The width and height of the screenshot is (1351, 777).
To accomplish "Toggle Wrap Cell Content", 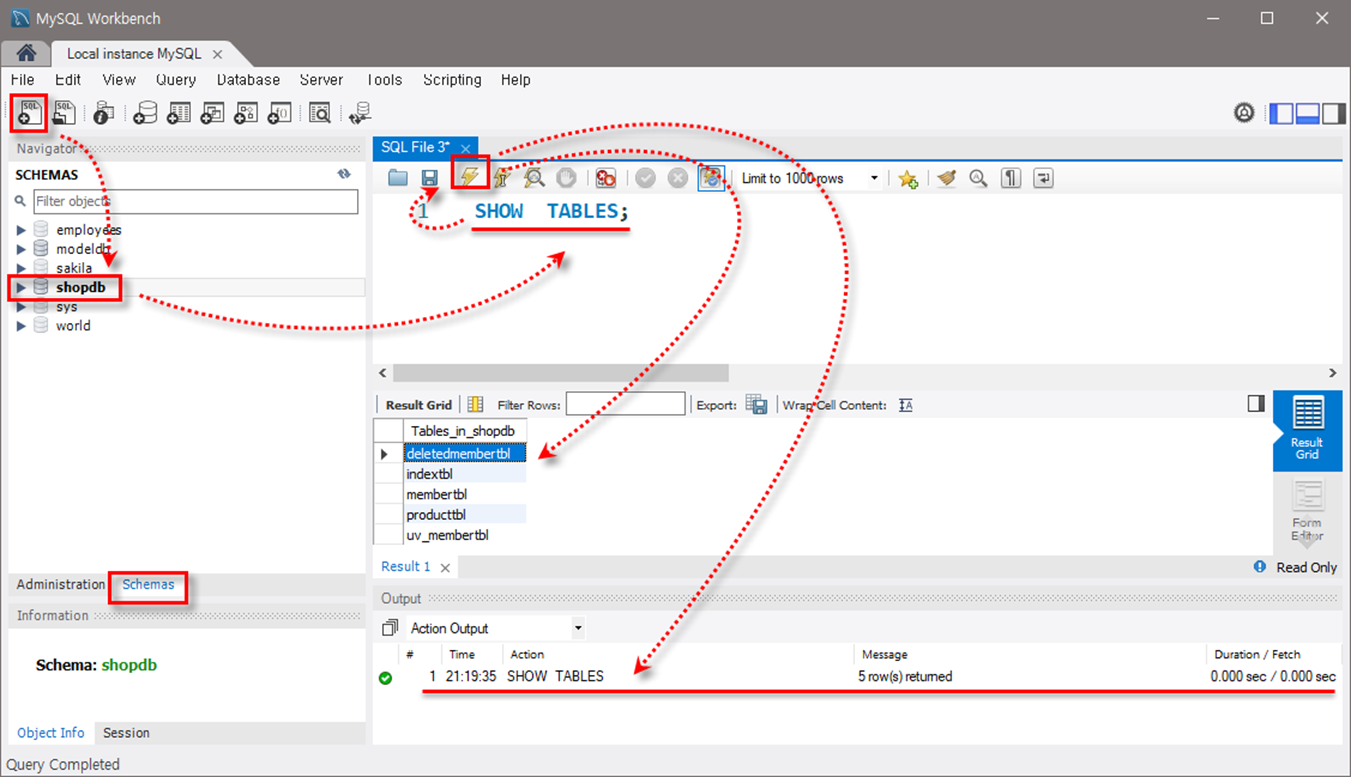I will click(x=905, y=405).
